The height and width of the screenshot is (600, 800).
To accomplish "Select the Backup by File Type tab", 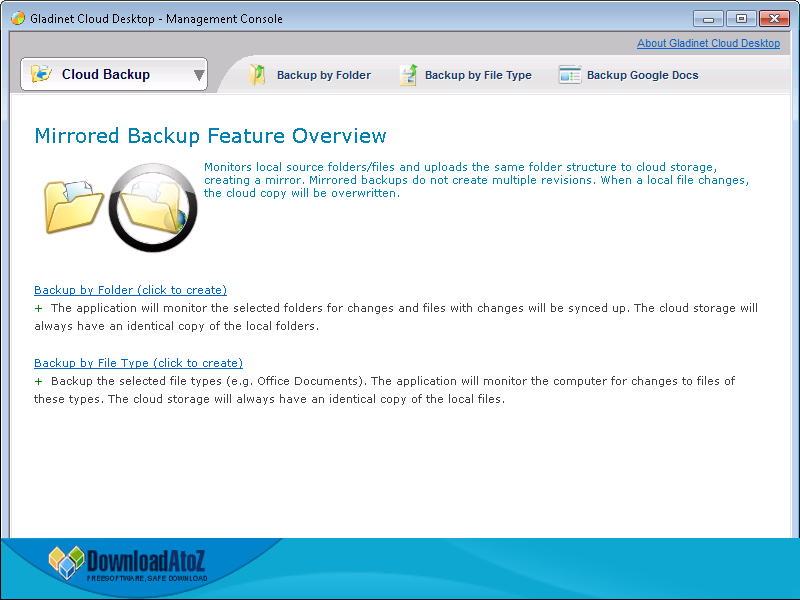I will click(478, 75).
